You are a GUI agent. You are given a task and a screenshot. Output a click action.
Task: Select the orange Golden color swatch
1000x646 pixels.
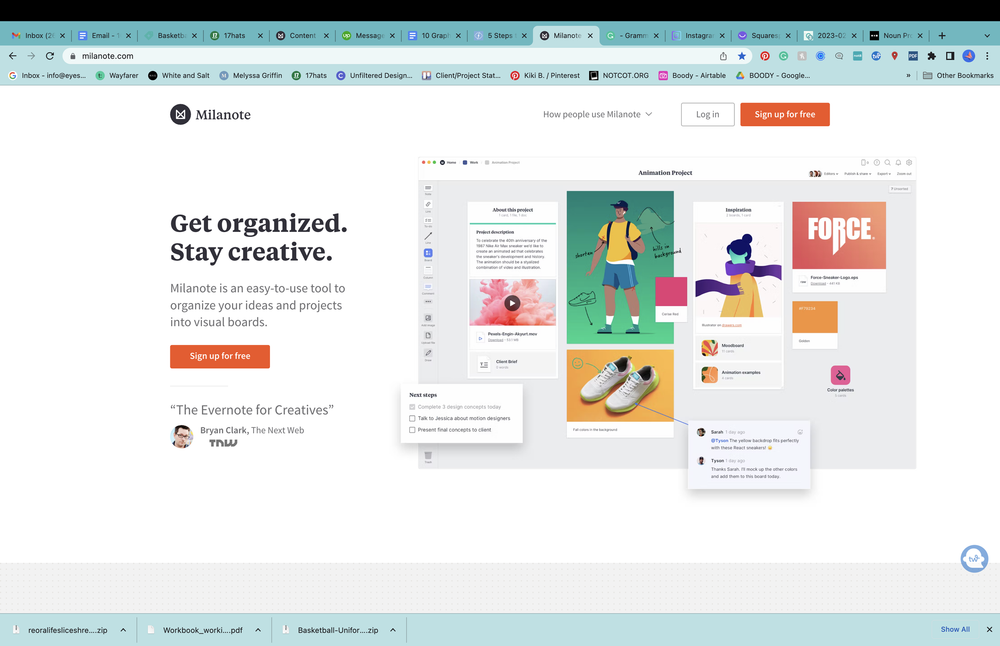point(814,317)
